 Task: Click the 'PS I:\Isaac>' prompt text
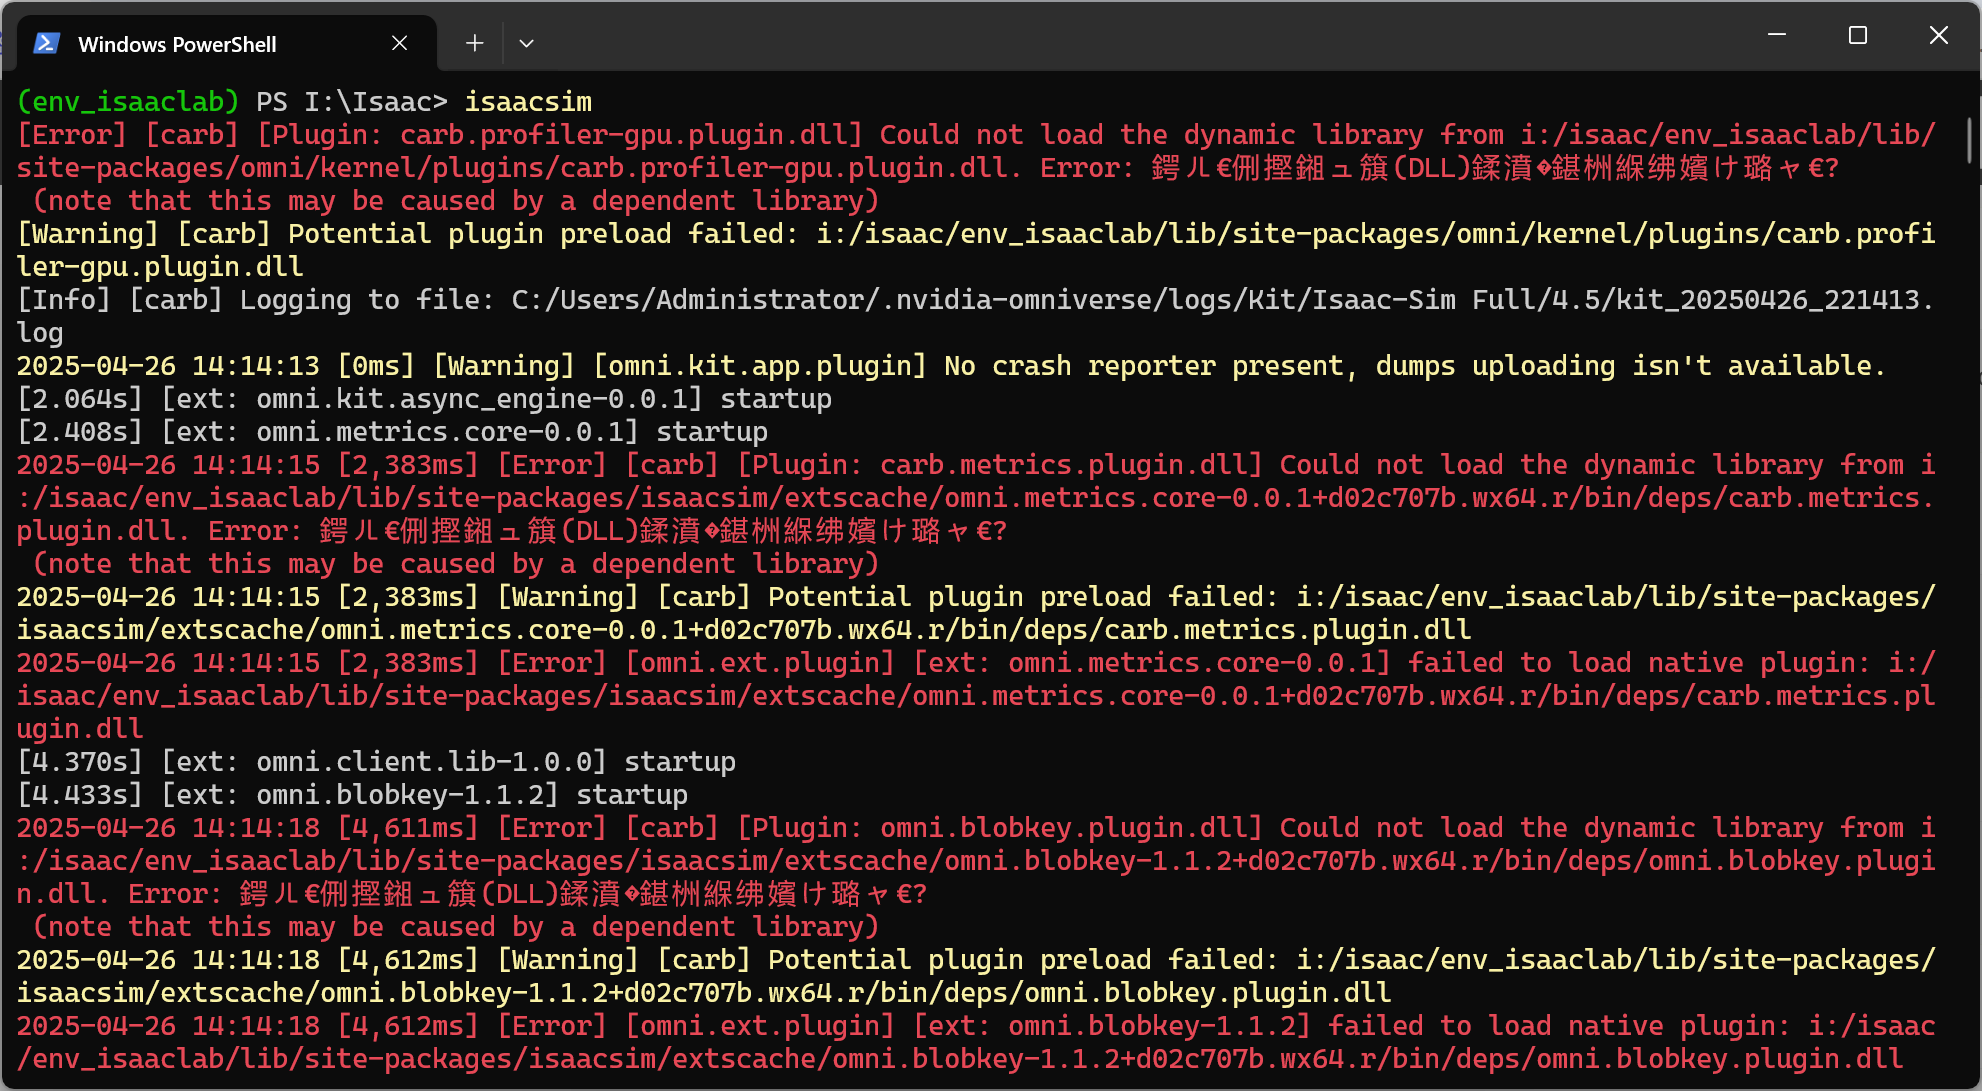point(352,102)
